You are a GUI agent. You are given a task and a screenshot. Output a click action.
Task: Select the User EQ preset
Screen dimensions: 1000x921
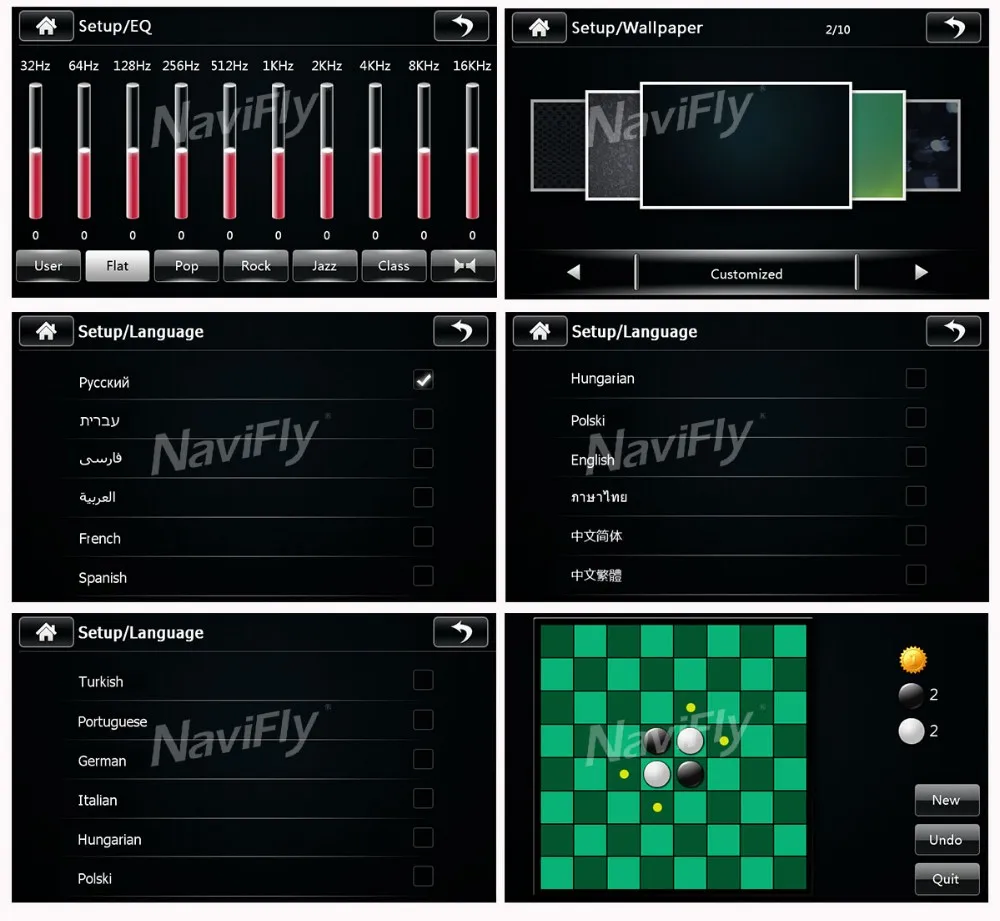click(x=48, y=266)
